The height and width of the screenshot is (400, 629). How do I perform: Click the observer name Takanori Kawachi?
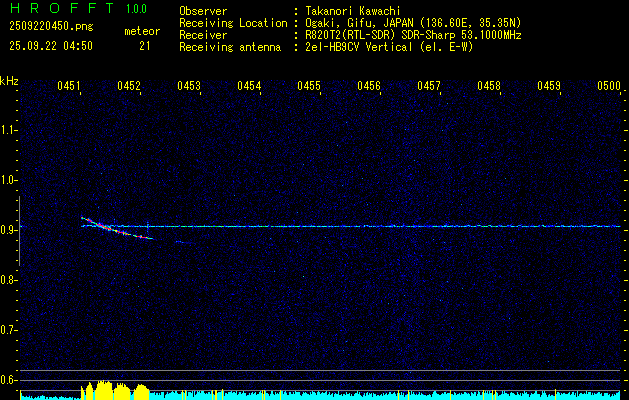[x=354, y=11]
